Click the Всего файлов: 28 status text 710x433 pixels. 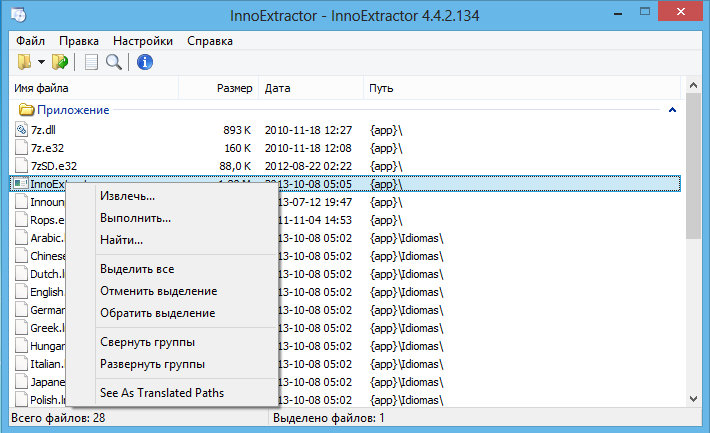(x=58, y=418)
